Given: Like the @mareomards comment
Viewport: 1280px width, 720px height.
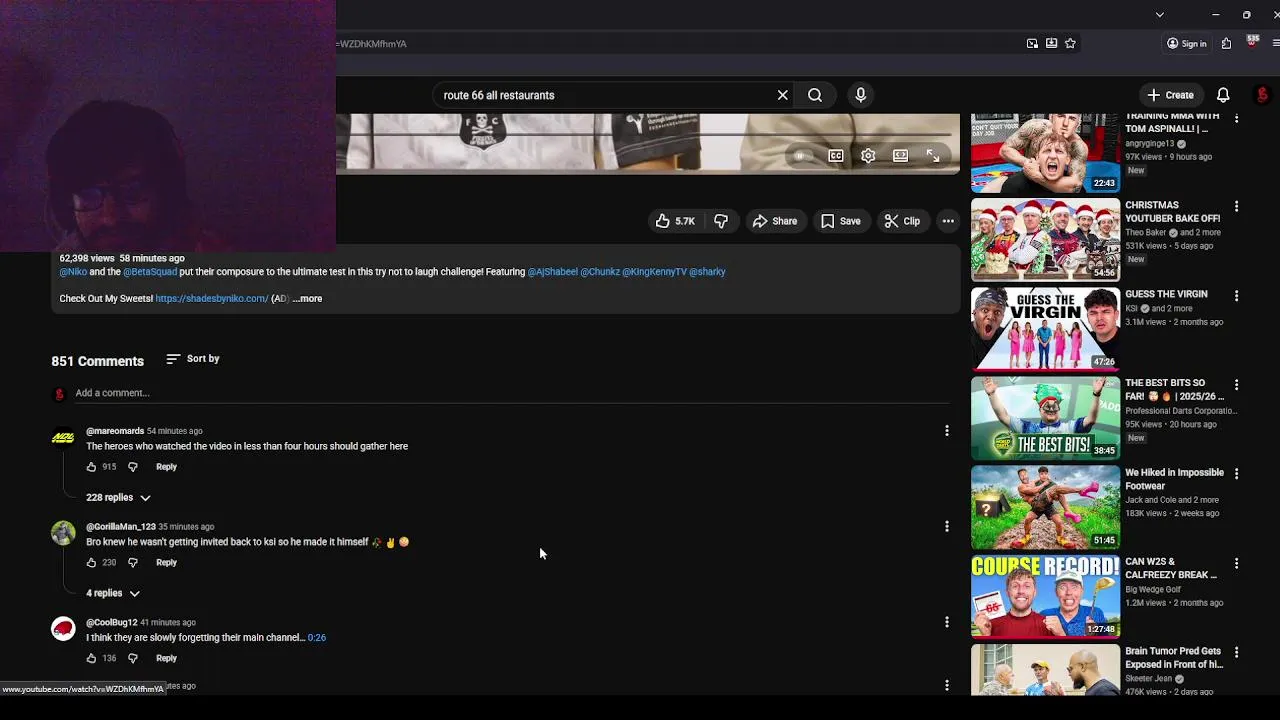Looking at the screenshot, I should point(91,467).
